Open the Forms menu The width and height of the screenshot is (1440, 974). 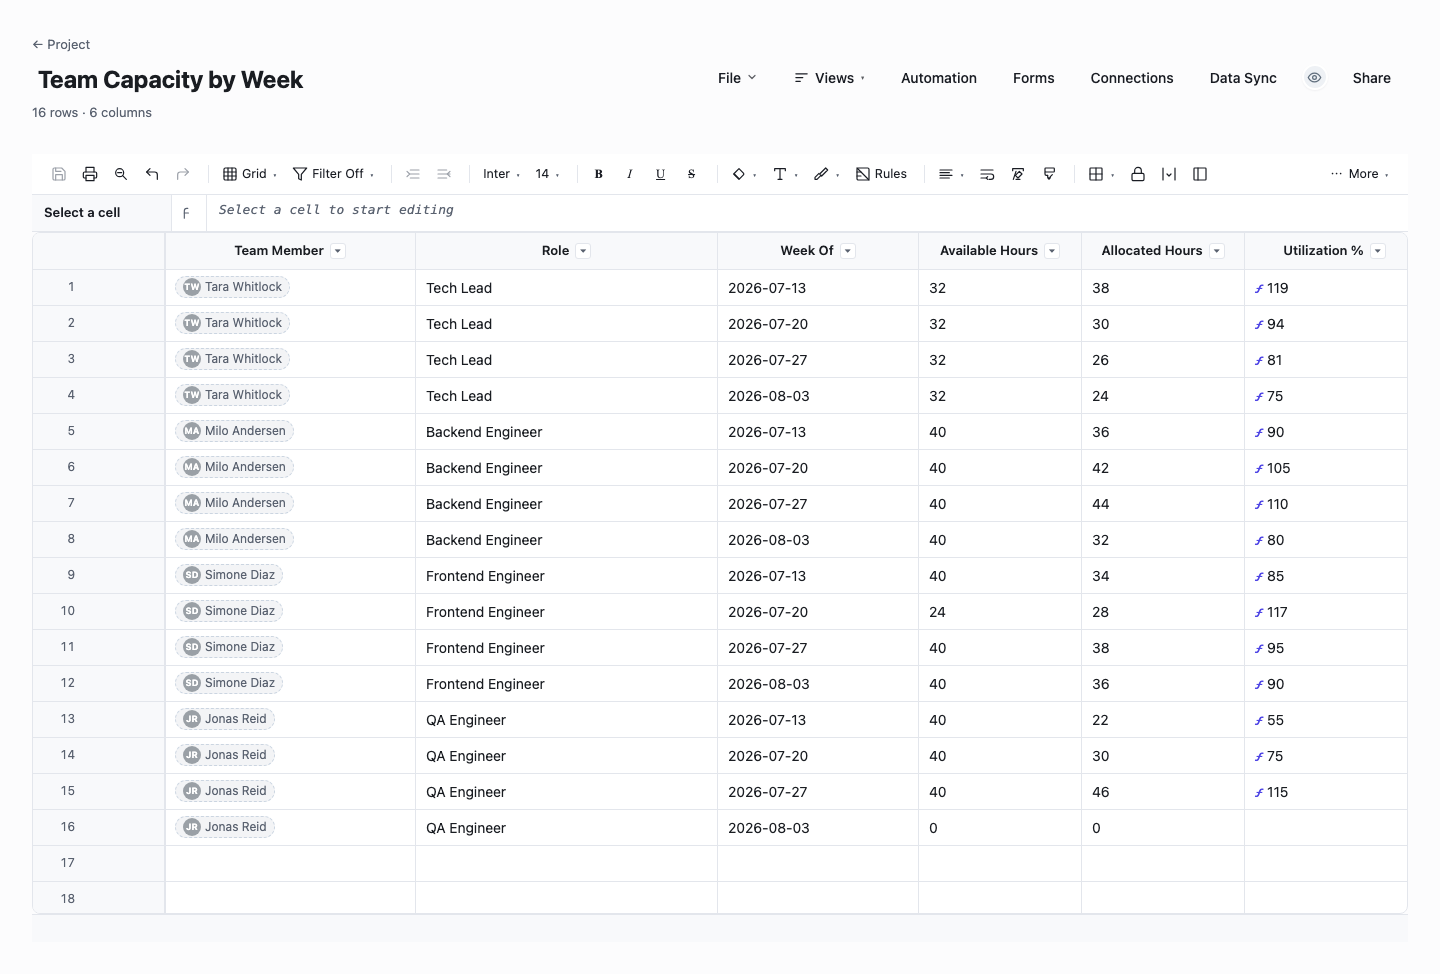[x=1034, y=78]
